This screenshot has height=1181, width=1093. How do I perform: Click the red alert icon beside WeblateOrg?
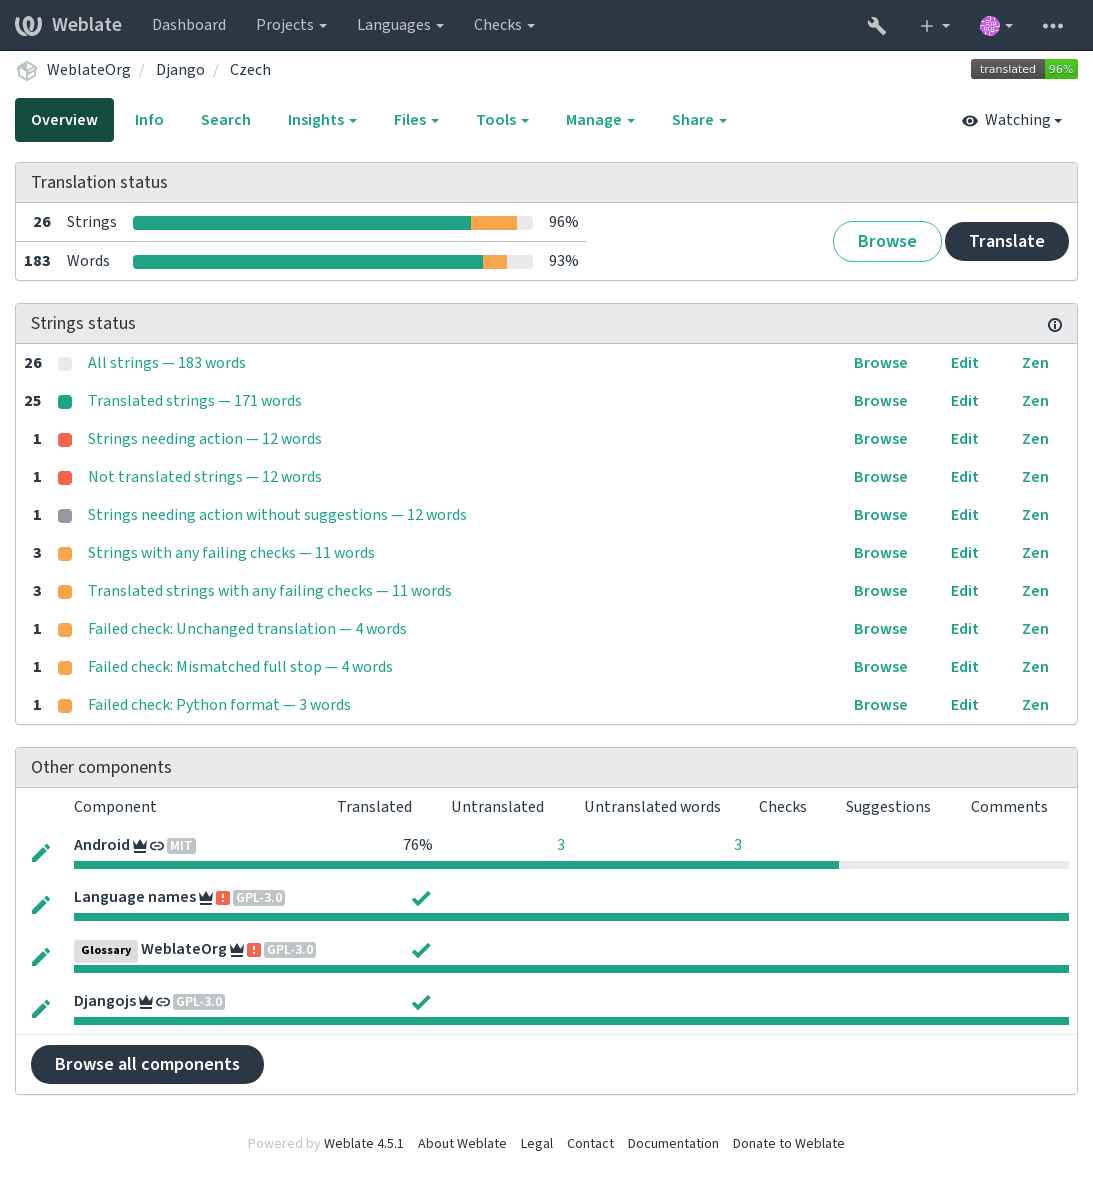pos(254,950)
